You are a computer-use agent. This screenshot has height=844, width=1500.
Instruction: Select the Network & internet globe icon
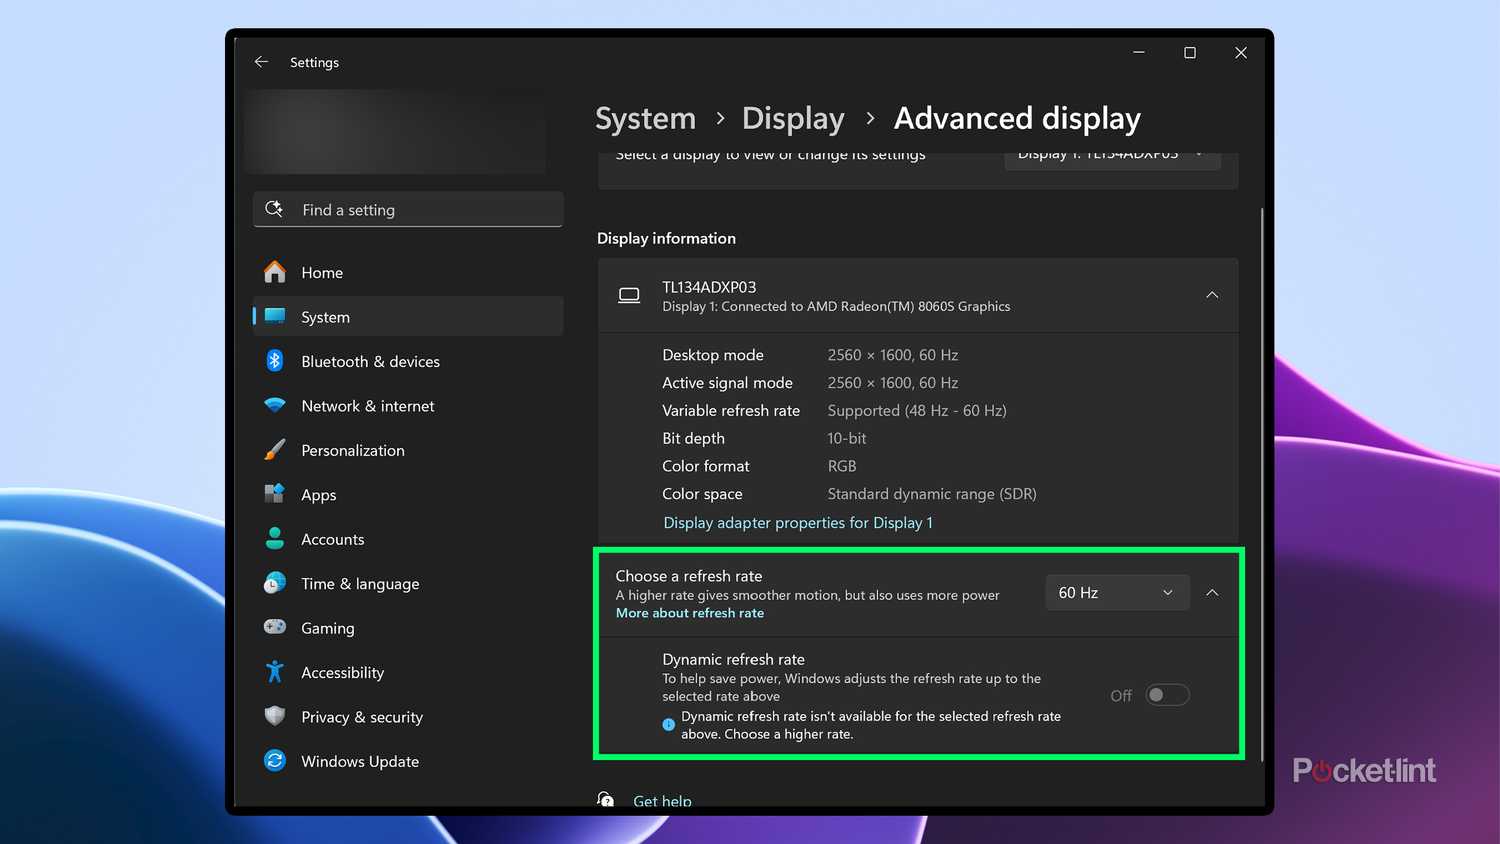(x=274, y=405)
